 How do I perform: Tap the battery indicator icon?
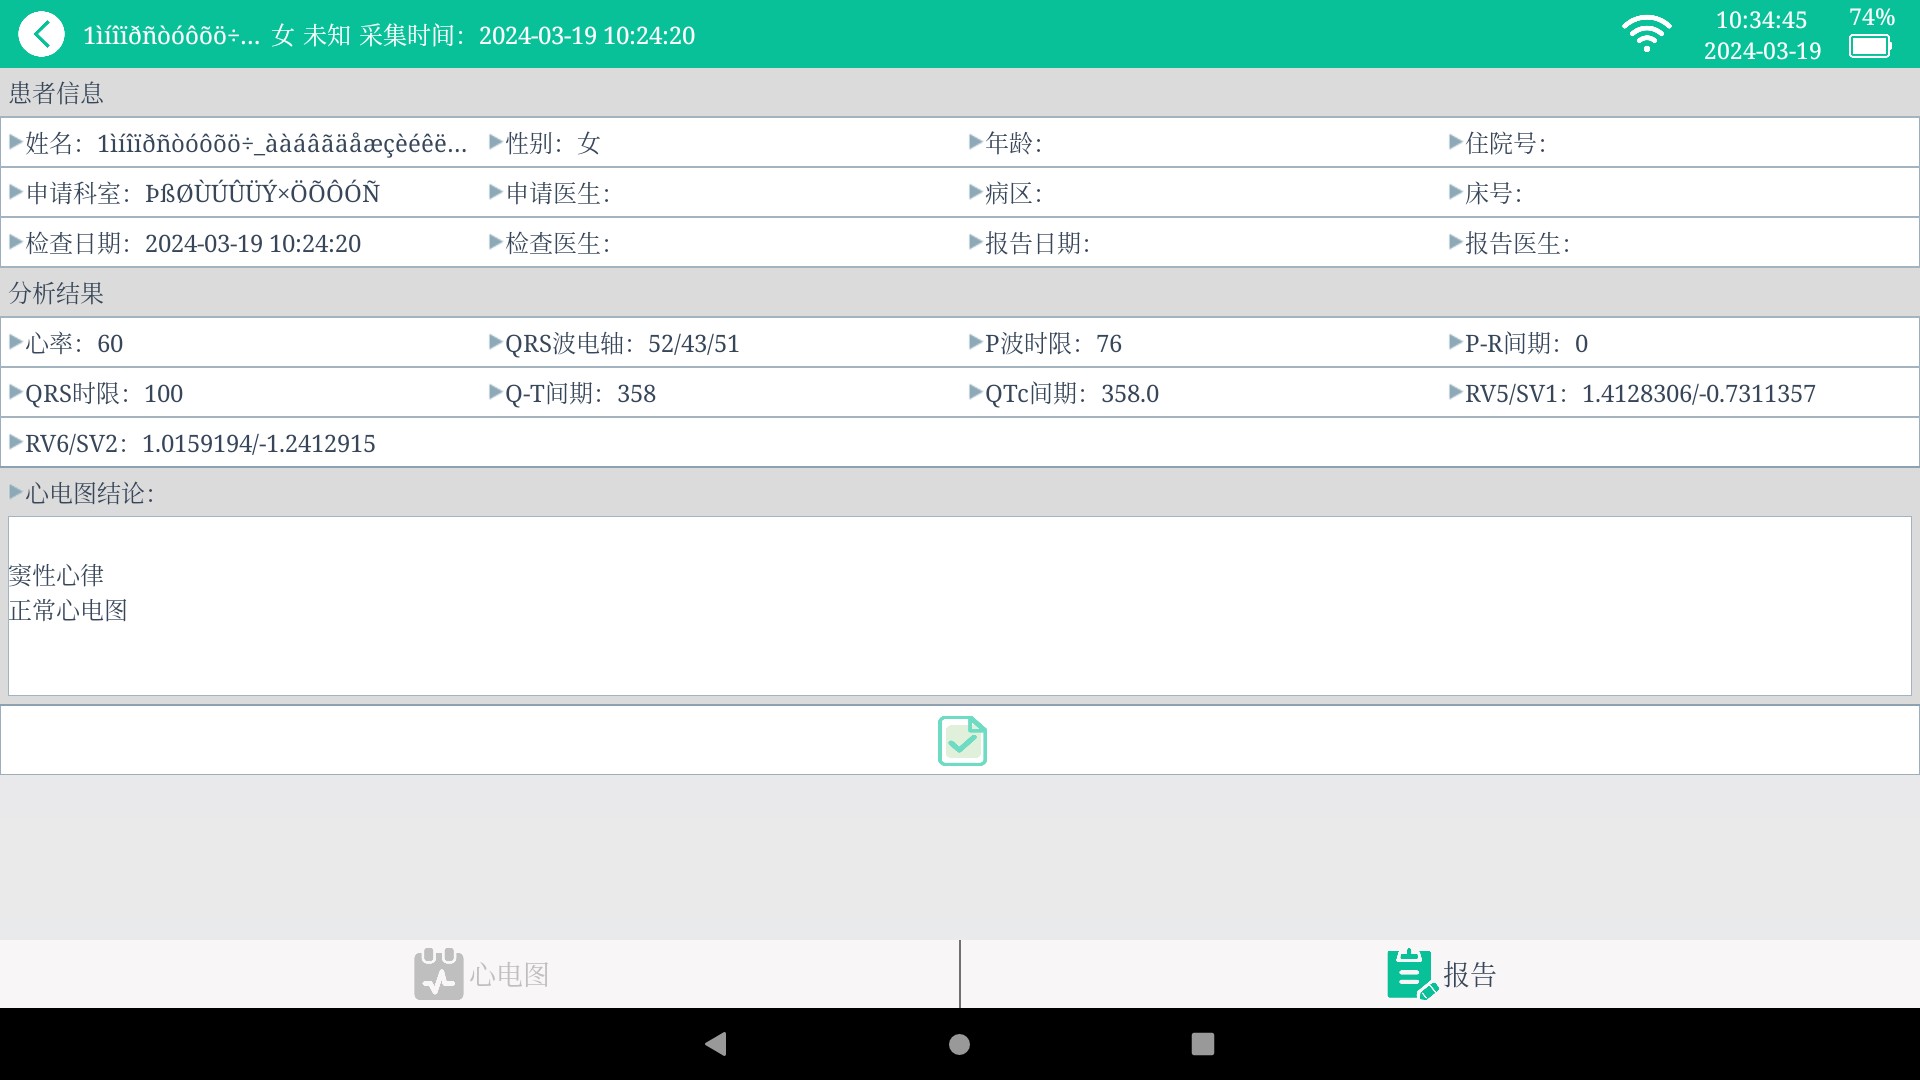(x=1870, y=46)
